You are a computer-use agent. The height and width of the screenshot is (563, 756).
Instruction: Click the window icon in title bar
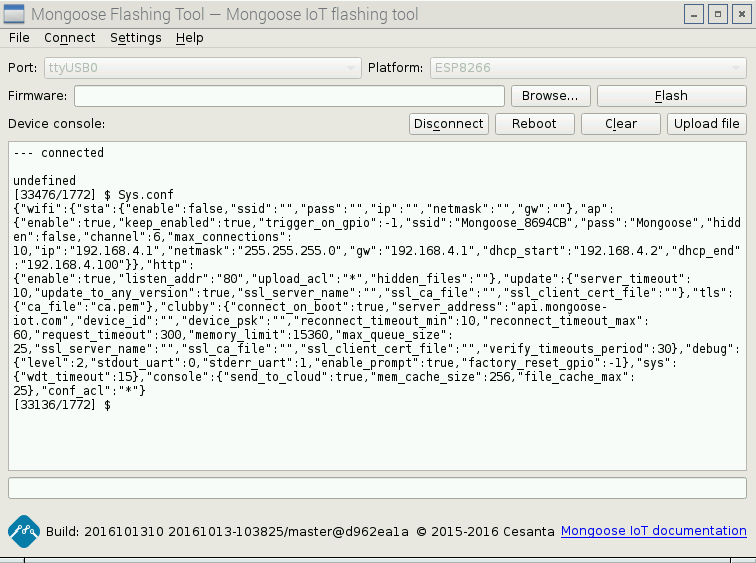coord(15,15)
